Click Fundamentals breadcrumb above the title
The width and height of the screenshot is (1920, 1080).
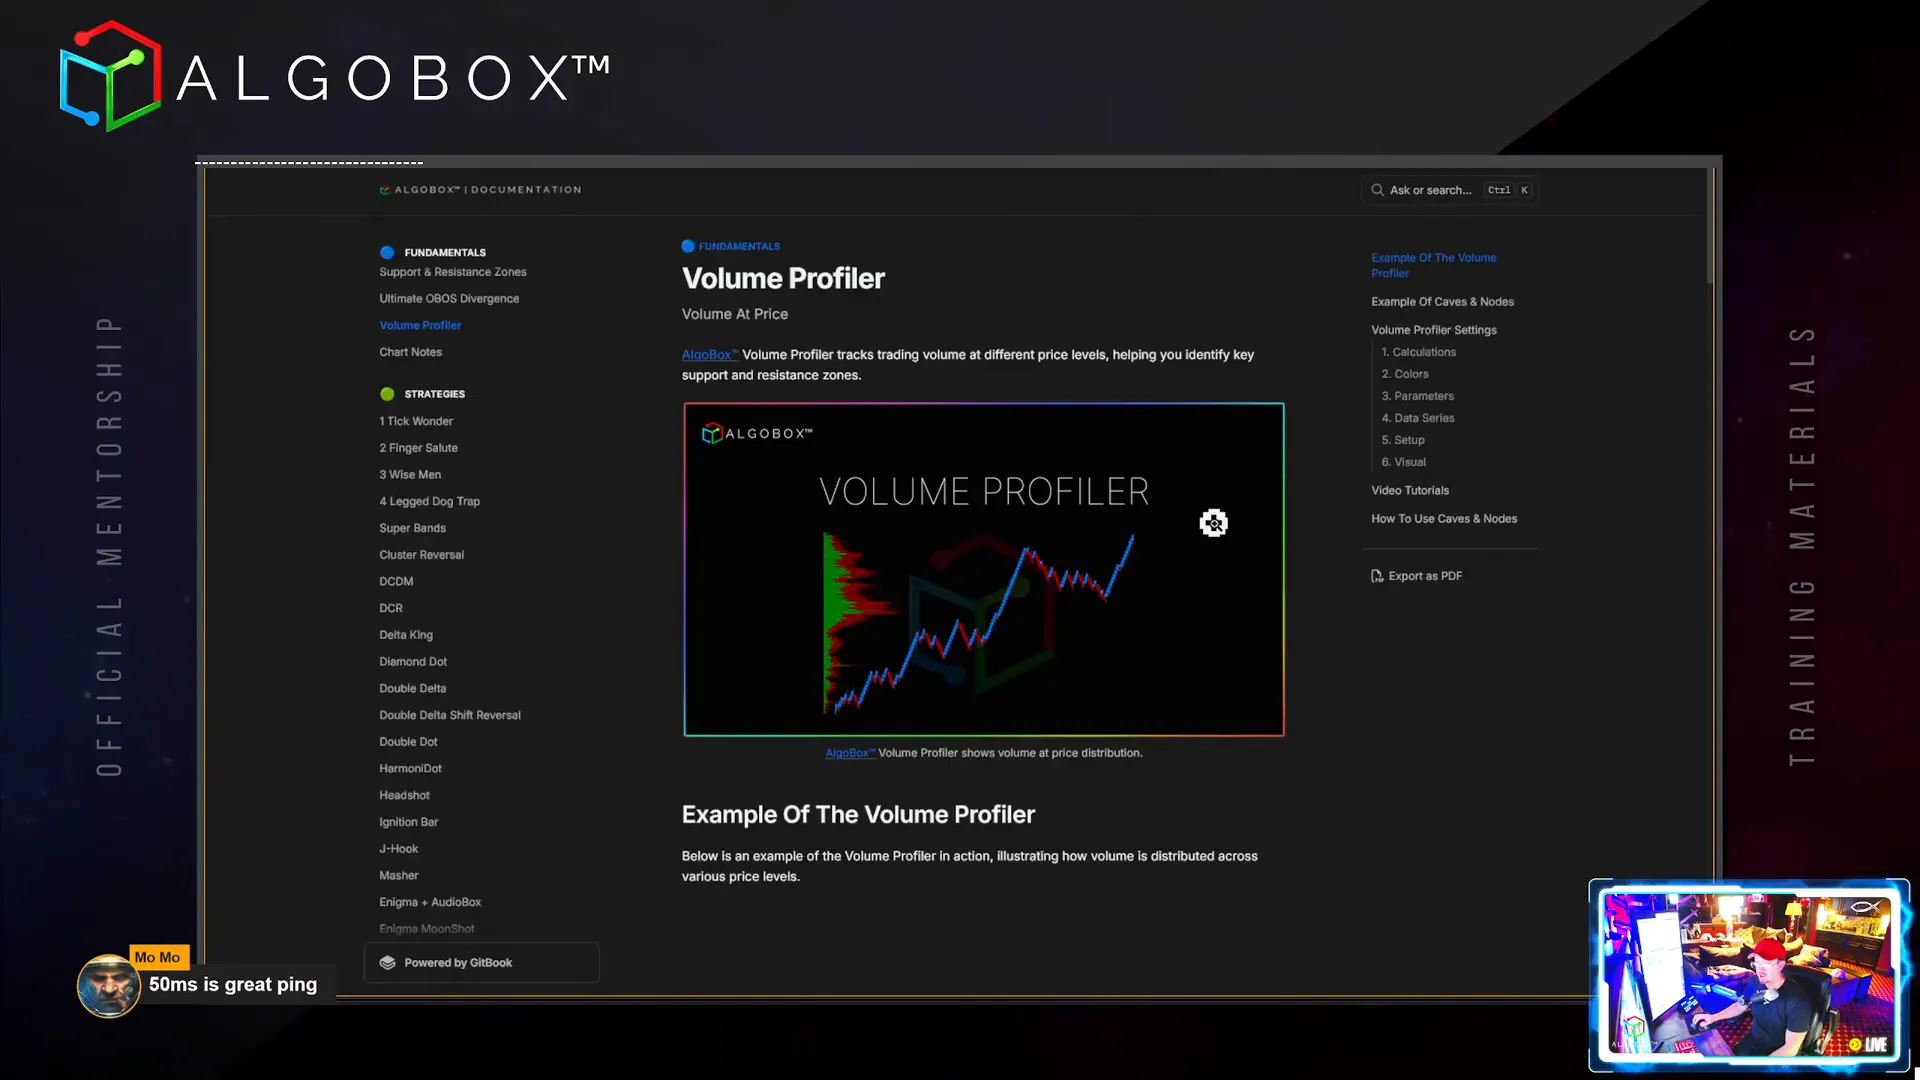[x=731, y=246]
